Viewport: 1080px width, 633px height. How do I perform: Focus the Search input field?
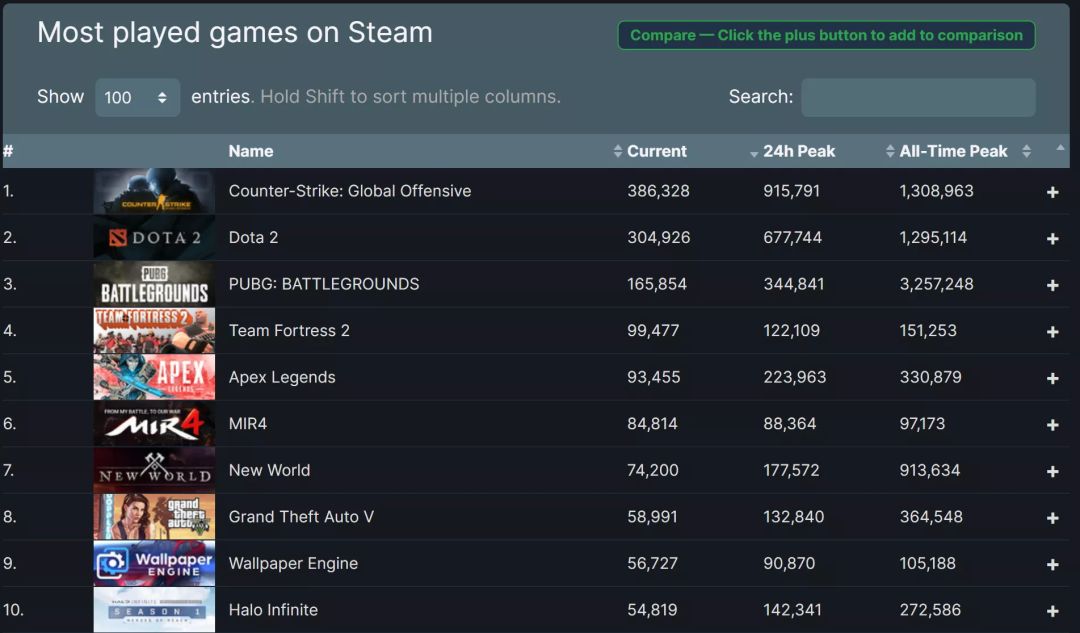click(x=918, y=97)
